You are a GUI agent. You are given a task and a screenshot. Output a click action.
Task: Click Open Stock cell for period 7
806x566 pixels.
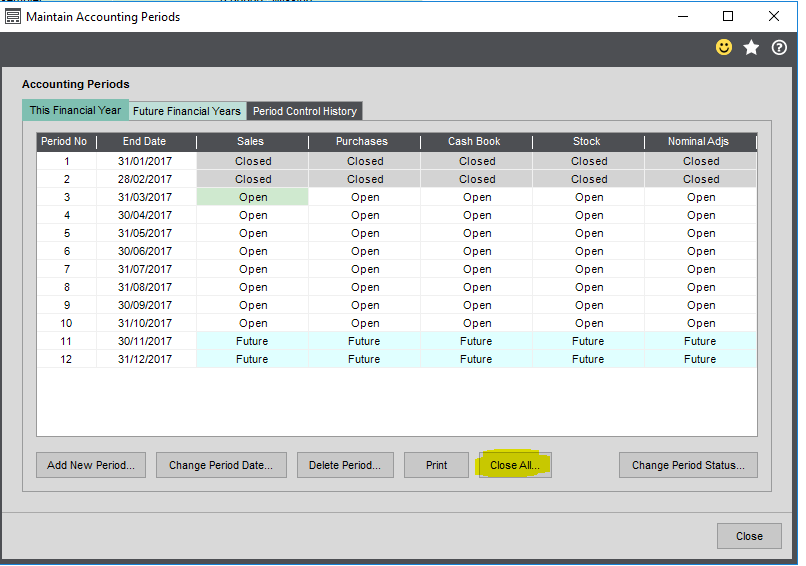click(x=589, y=269)
